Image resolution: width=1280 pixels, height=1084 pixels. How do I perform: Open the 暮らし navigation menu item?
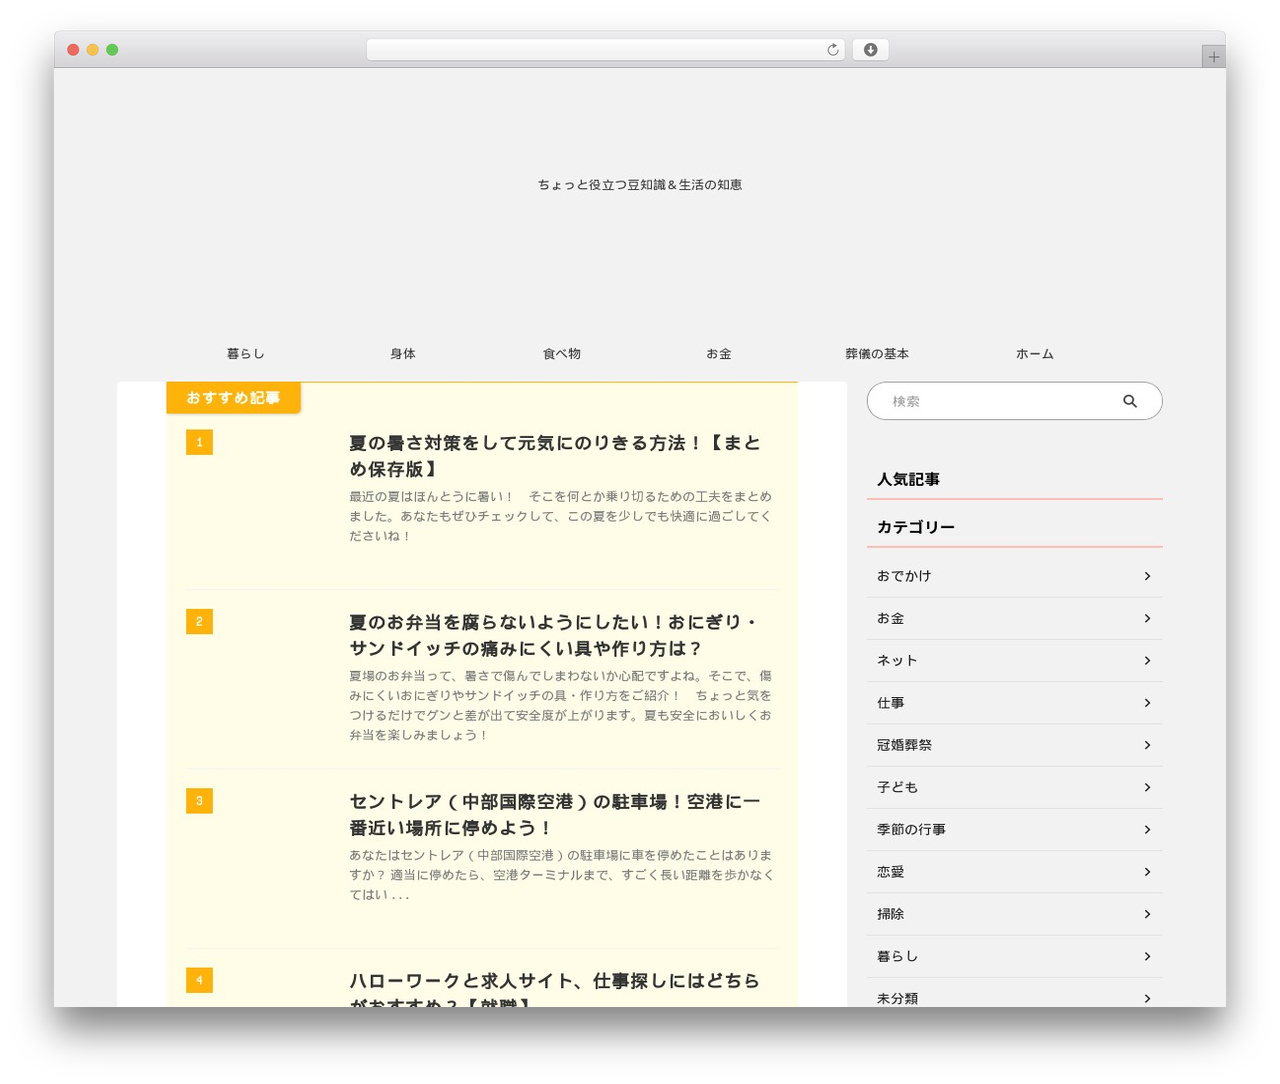(245, 354)
